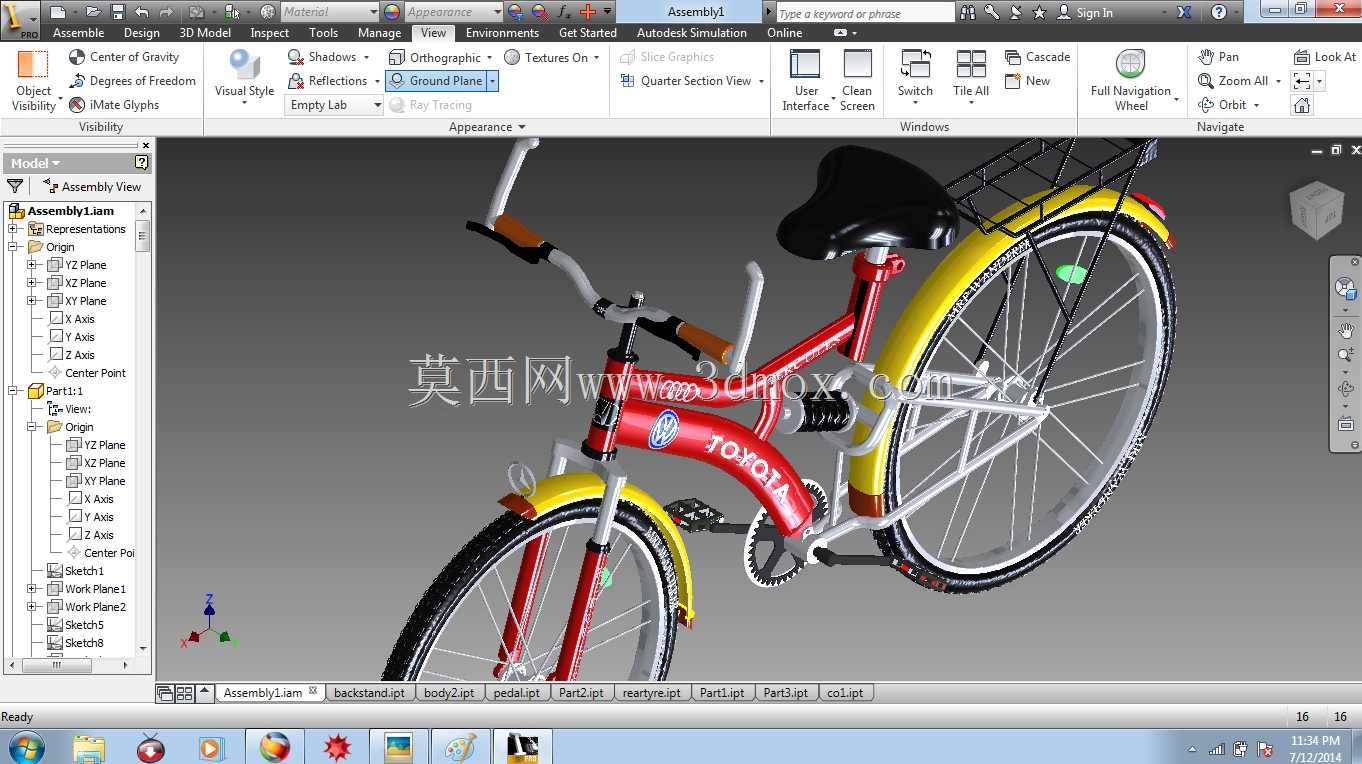Screen dimensions: 1362x764
Task: Open the Model browser help icon
Action: (142, 163)
